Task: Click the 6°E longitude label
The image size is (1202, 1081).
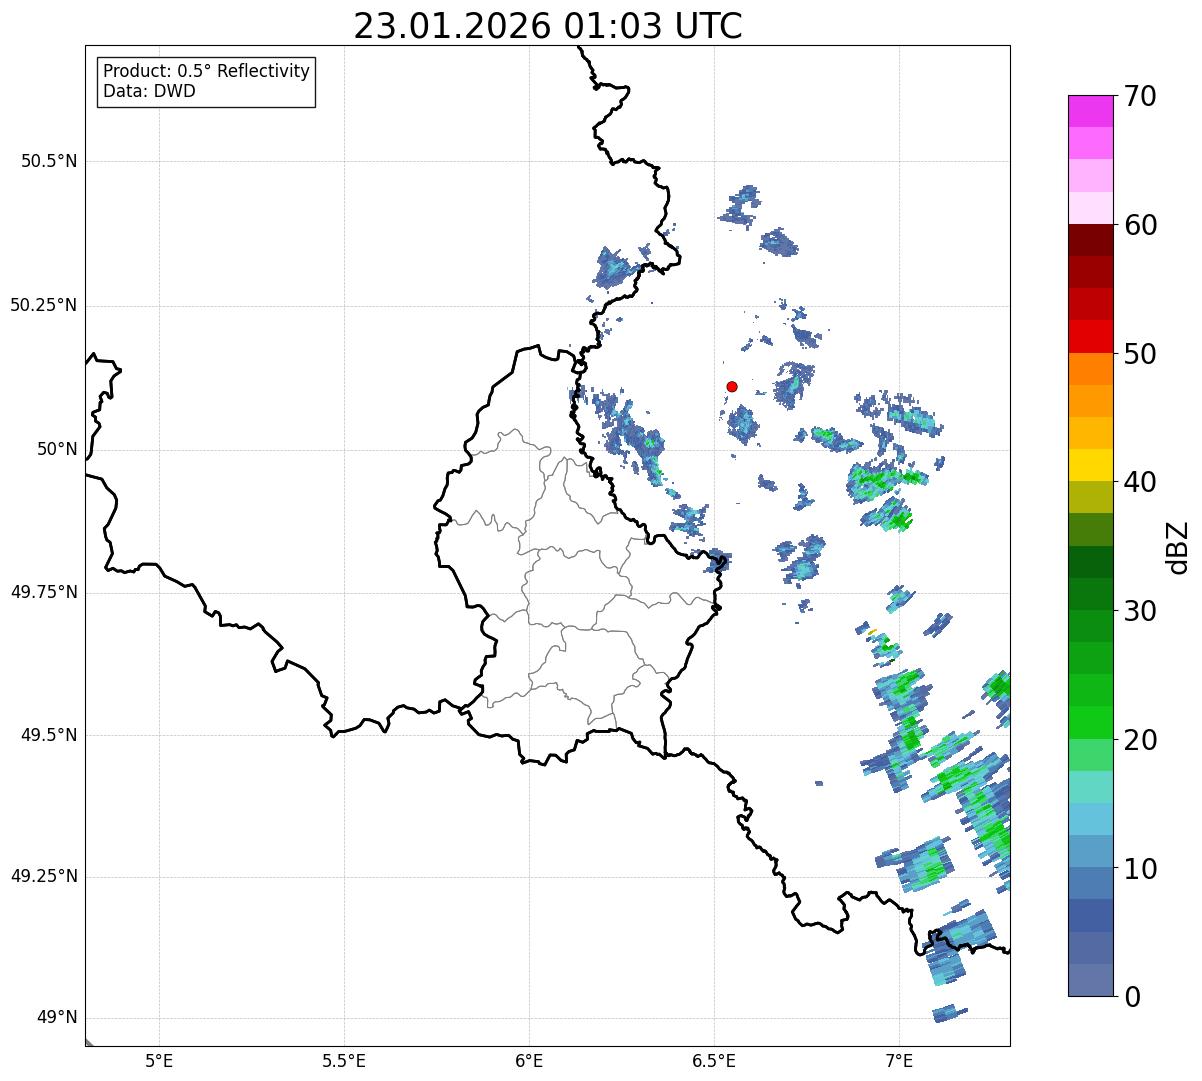Action: coord(529,1060)
